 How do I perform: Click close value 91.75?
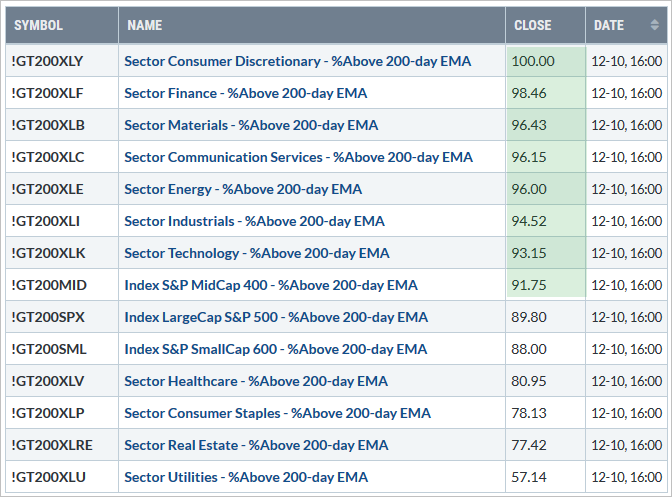click(529, 285)
